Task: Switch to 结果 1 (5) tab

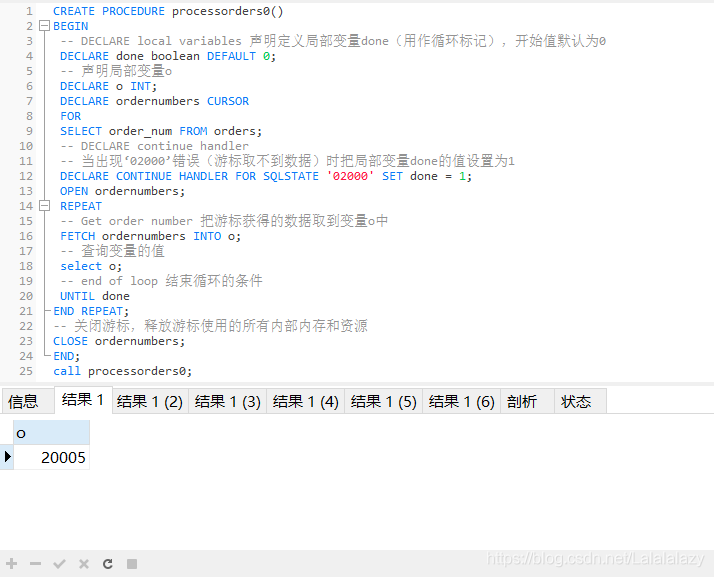Action: [383, 401]
